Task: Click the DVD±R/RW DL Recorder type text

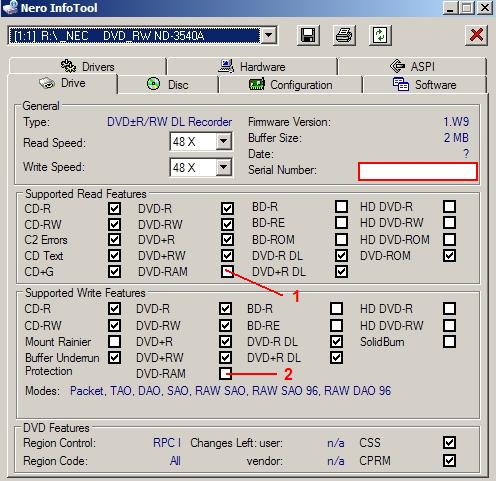Action: point(169,122)
